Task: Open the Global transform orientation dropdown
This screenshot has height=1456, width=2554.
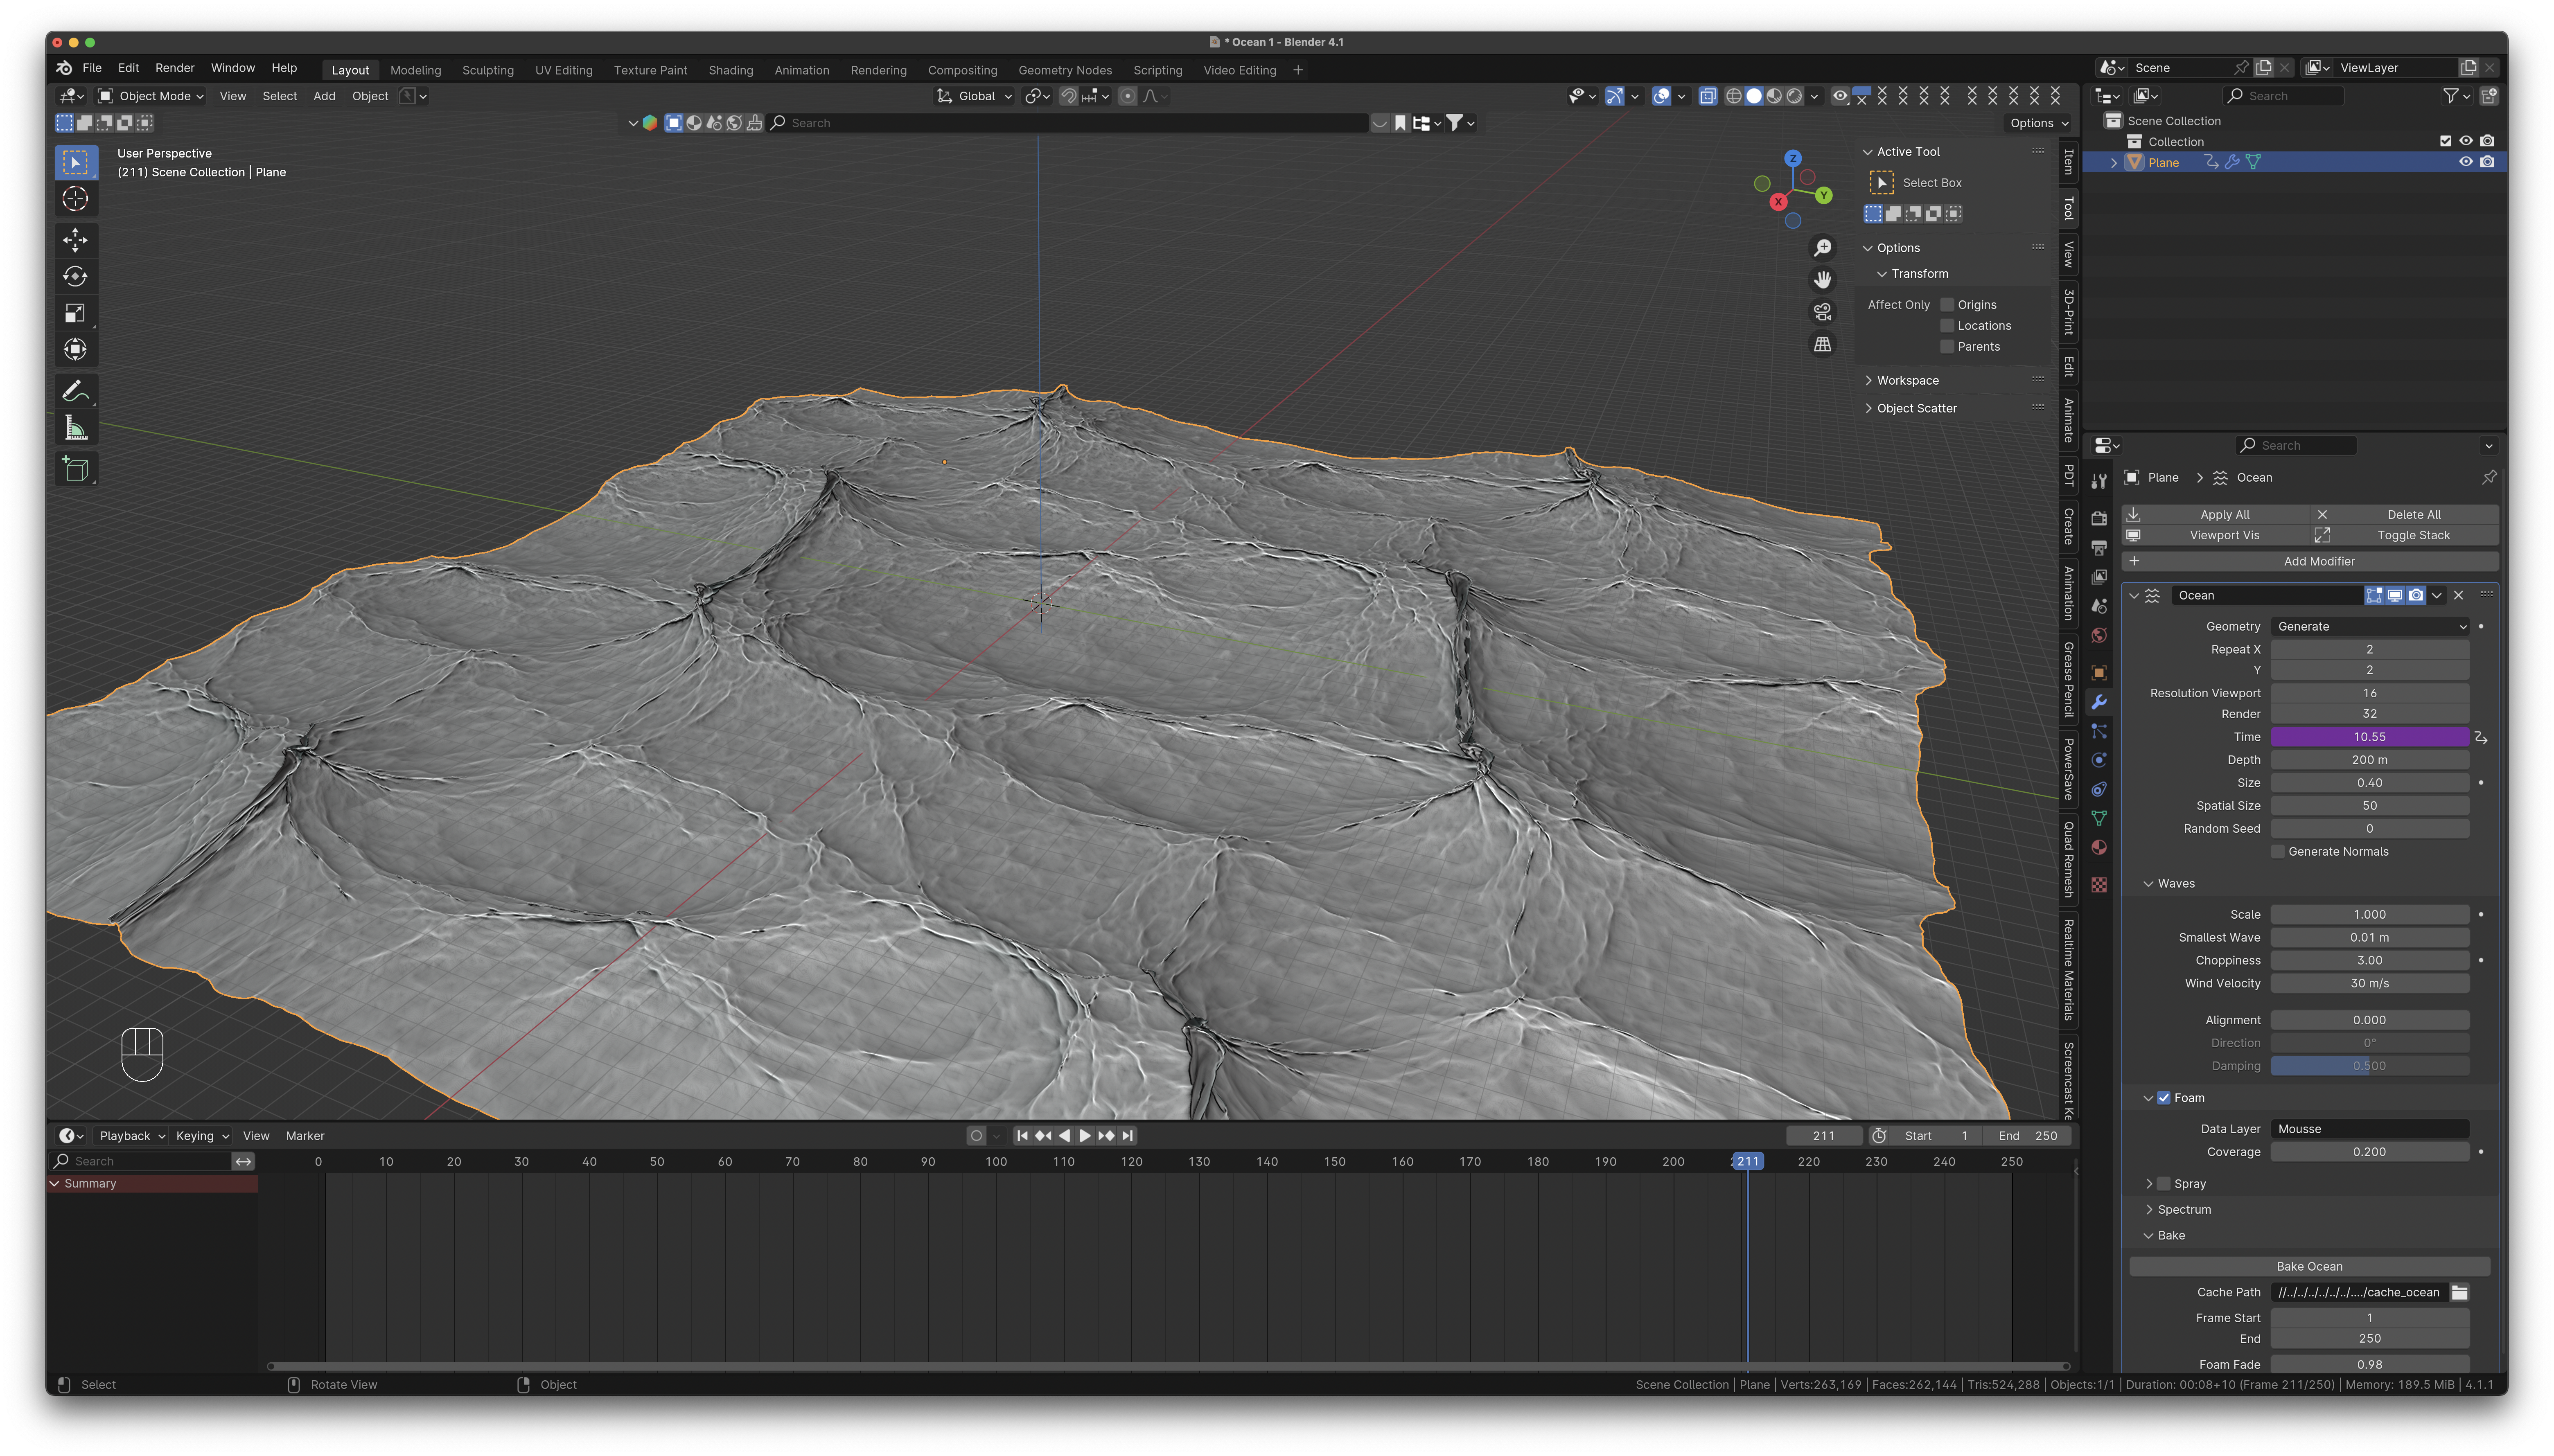Action: pyautogui.click(x=975, y=96)
